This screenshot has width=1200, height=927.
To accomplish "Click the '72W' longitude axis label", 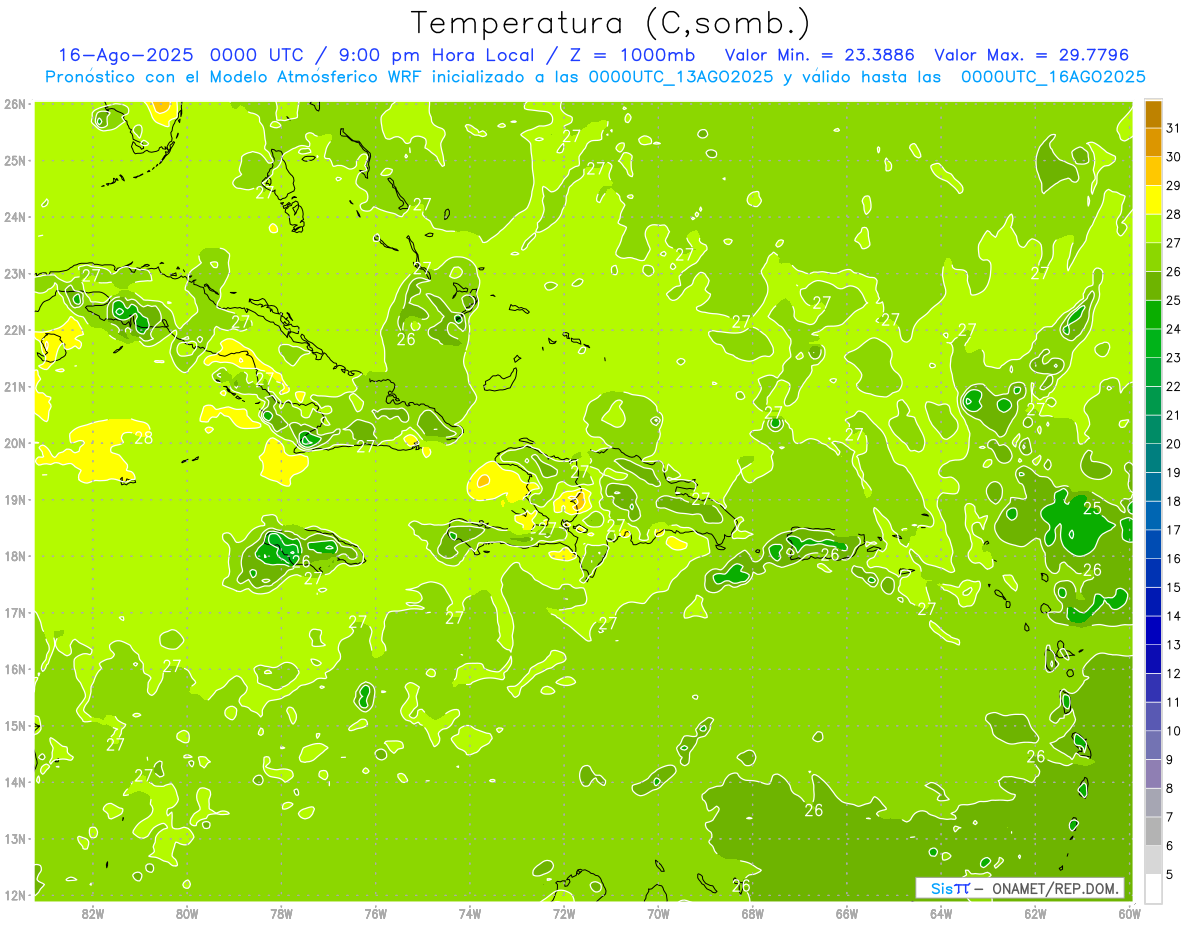I will click(564, 913).
